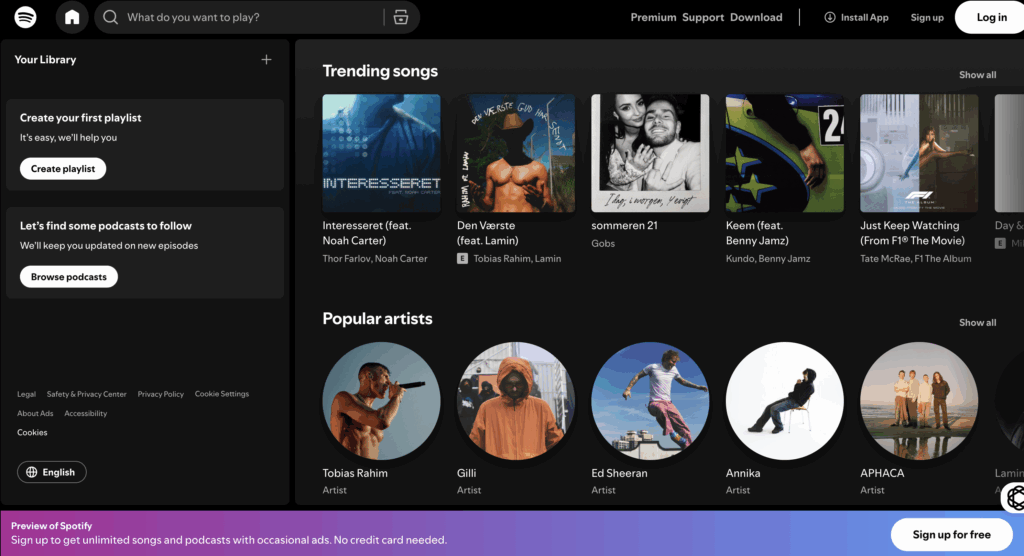1024x556 pixels.
Task: Open the Support link
Action: click(703, 18)
